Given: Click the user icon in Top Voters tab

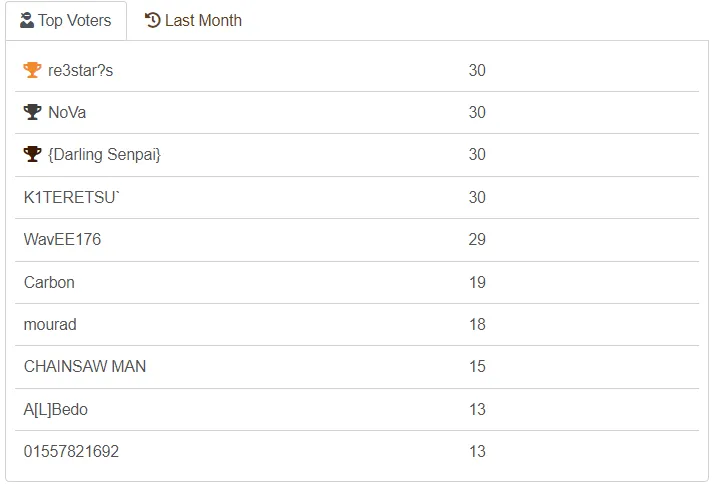Looking at the screenshot, I should 27,20.
